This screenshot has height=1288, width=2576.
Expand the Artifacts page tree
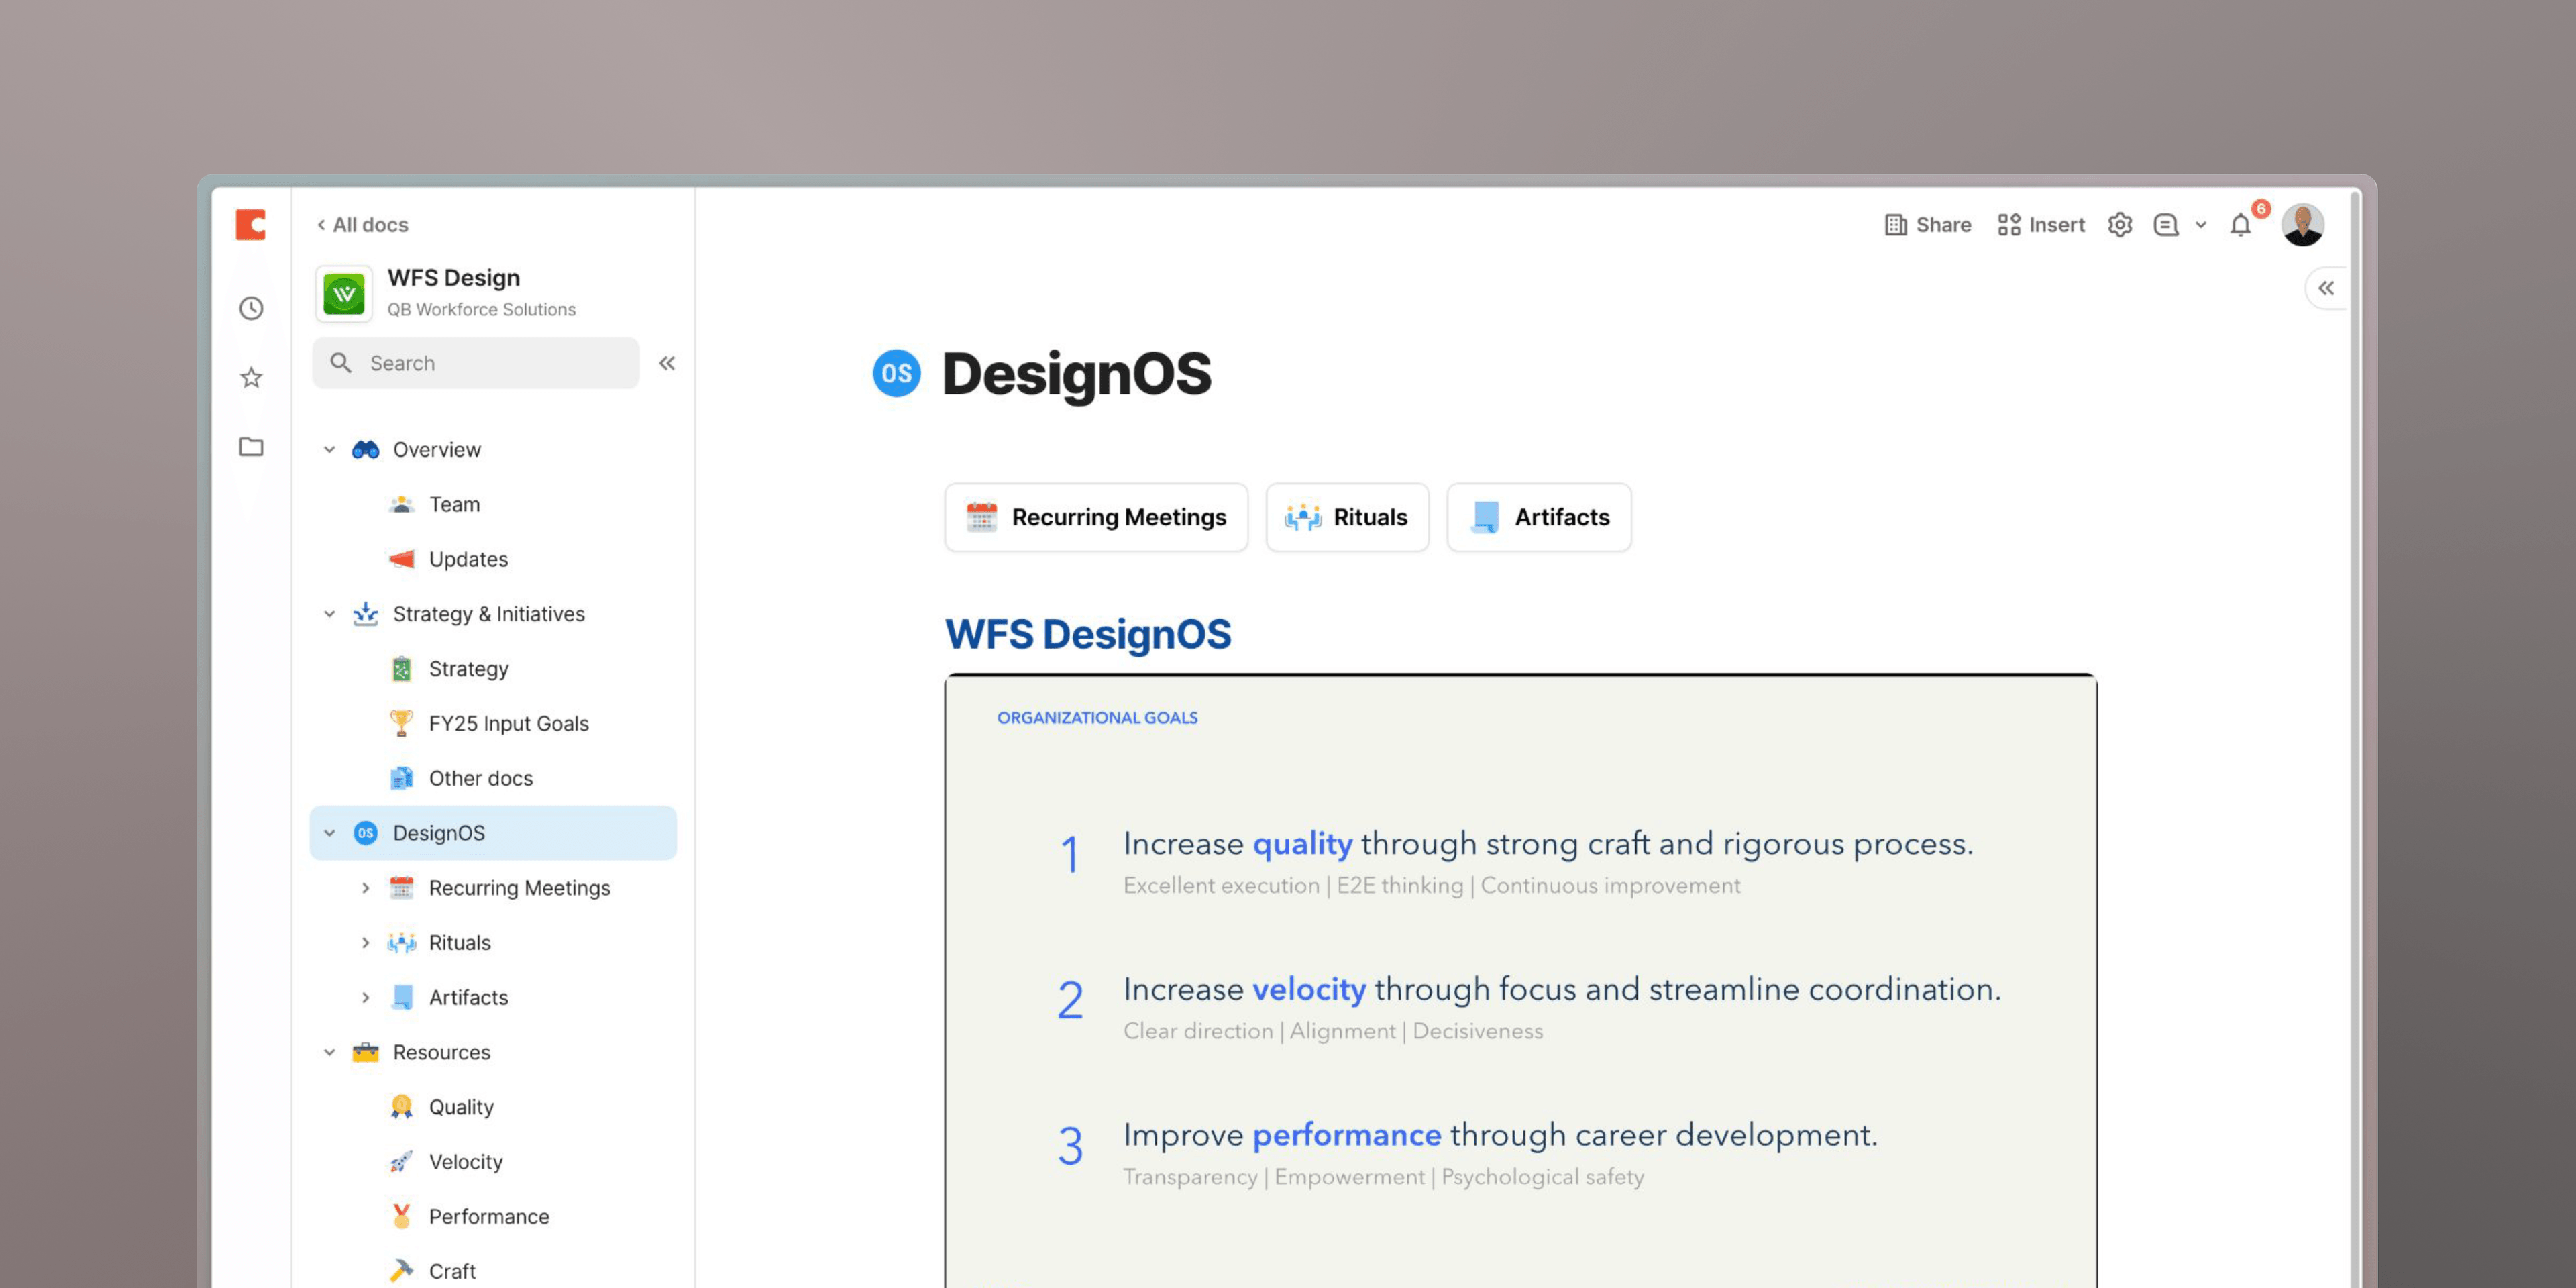(x=365, y=997)
